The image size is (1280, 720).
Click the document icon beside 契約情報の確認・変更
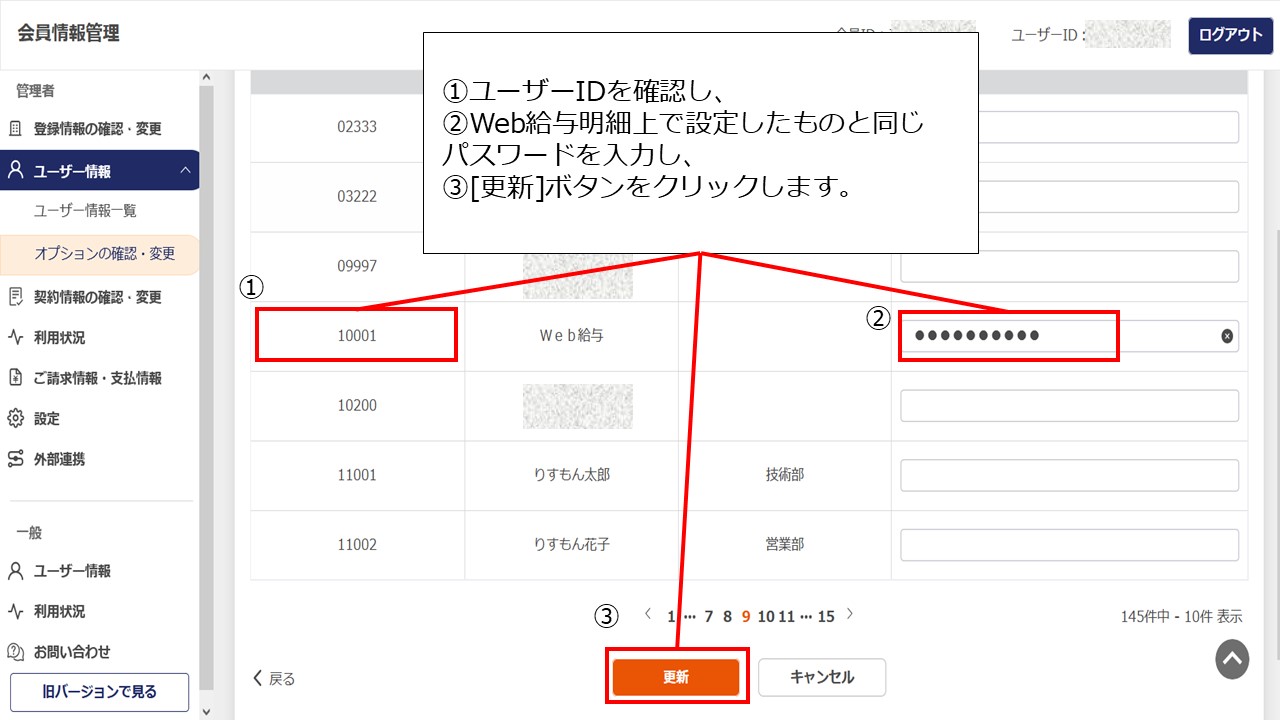[x=15, y=297]
